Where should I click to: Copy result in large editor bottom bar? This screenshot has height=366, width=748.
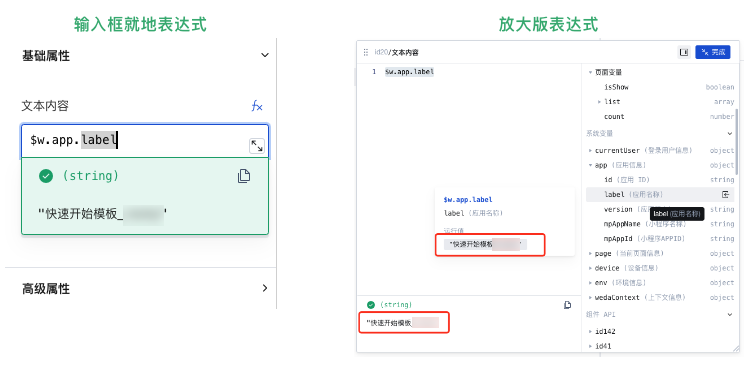(568, 305)
